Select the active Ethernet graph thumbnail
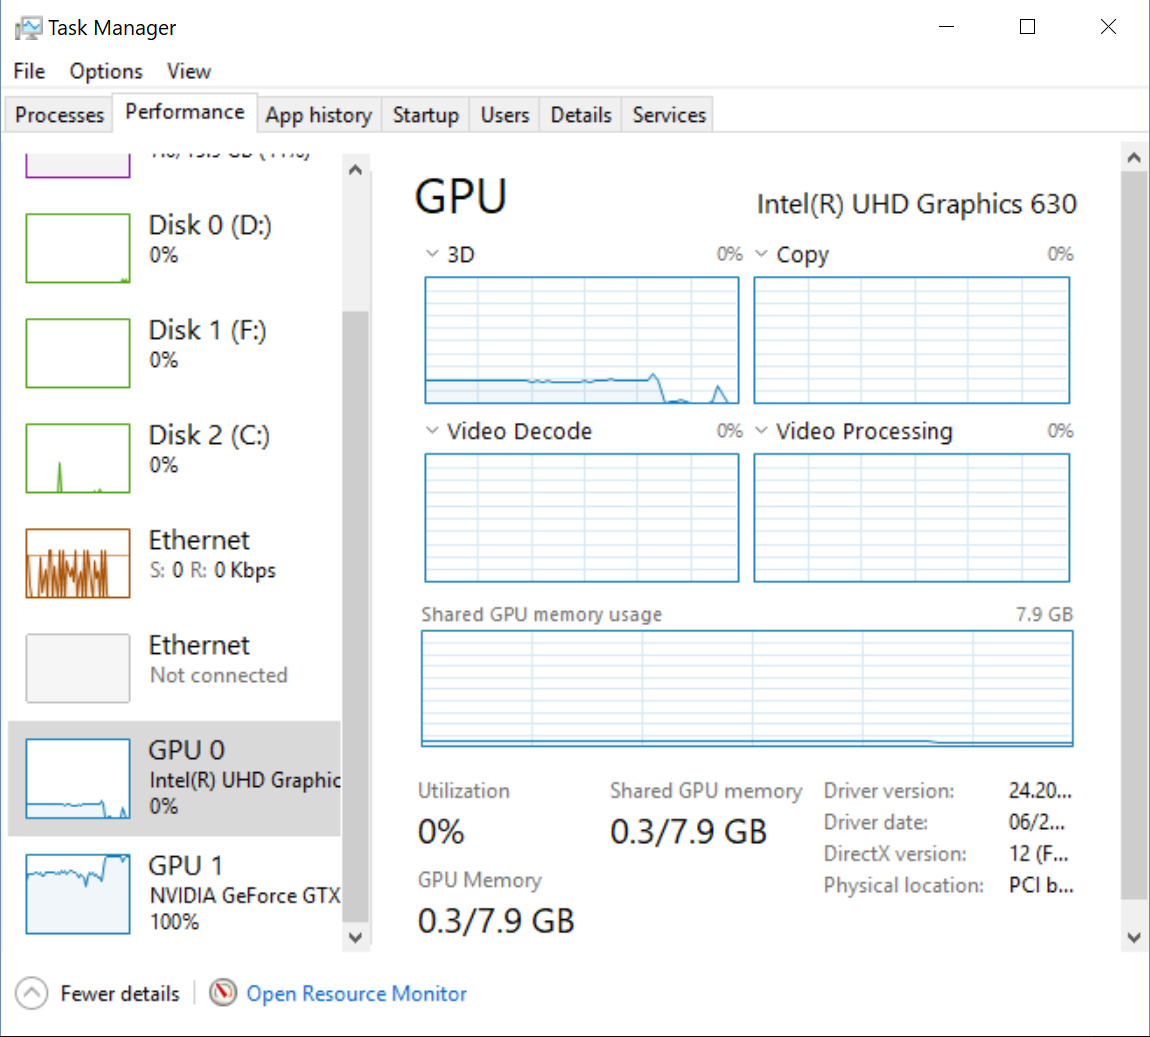1150x1037 pixels. coord(78,563)
